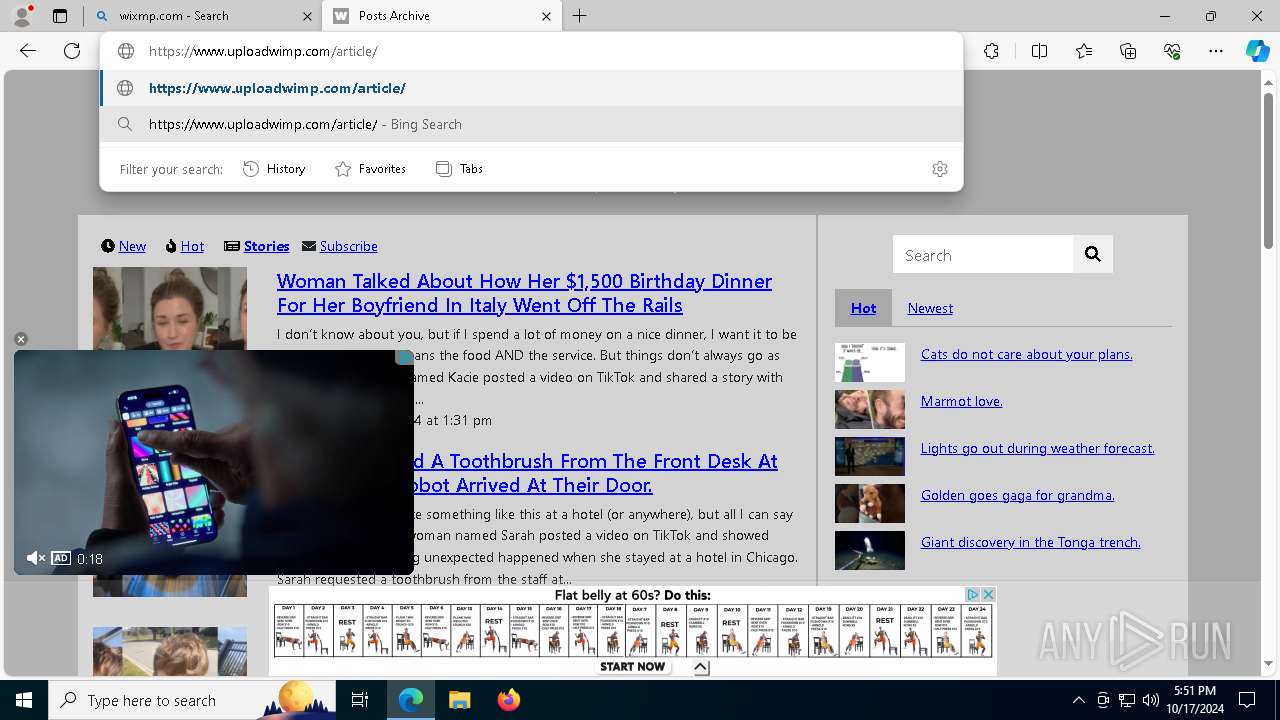
Task: Open the notification center icon
Action: tap(1247, 700)
